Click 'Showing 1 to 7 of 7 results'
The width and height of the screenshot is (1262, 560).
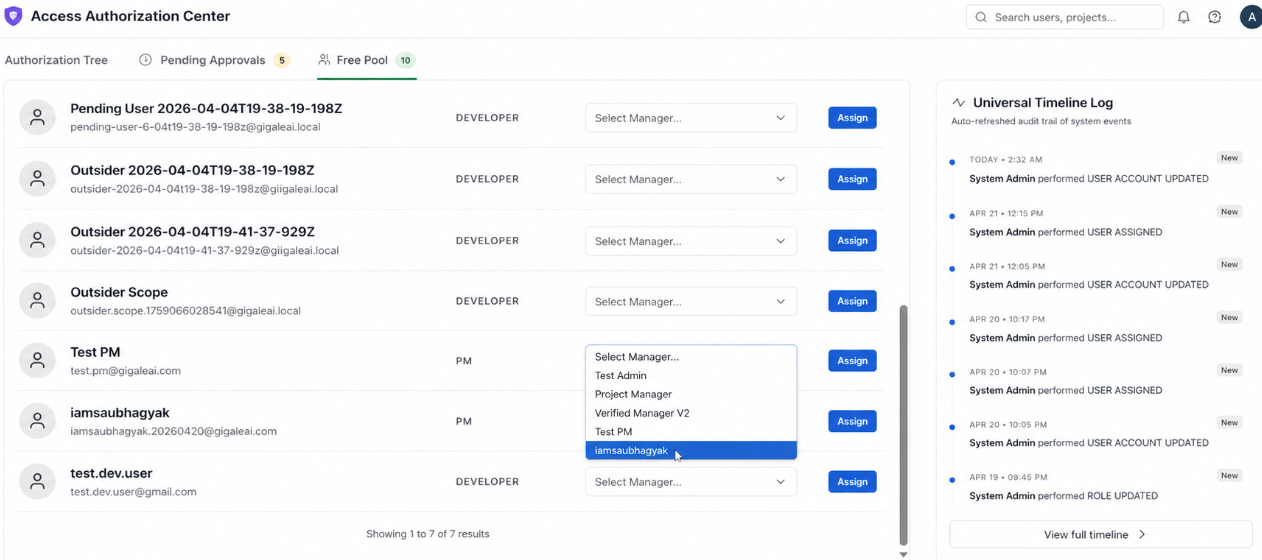[428, 534]
